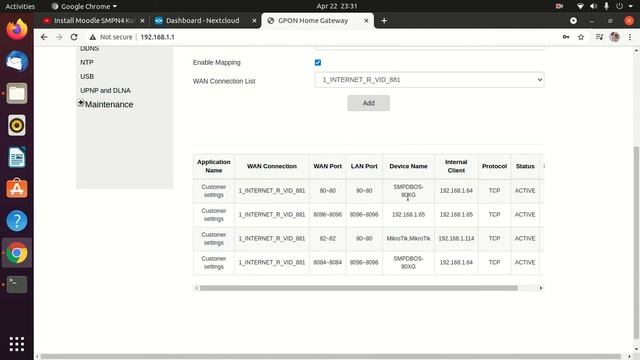Open the Google Chrome app menu

pos(84,6)
